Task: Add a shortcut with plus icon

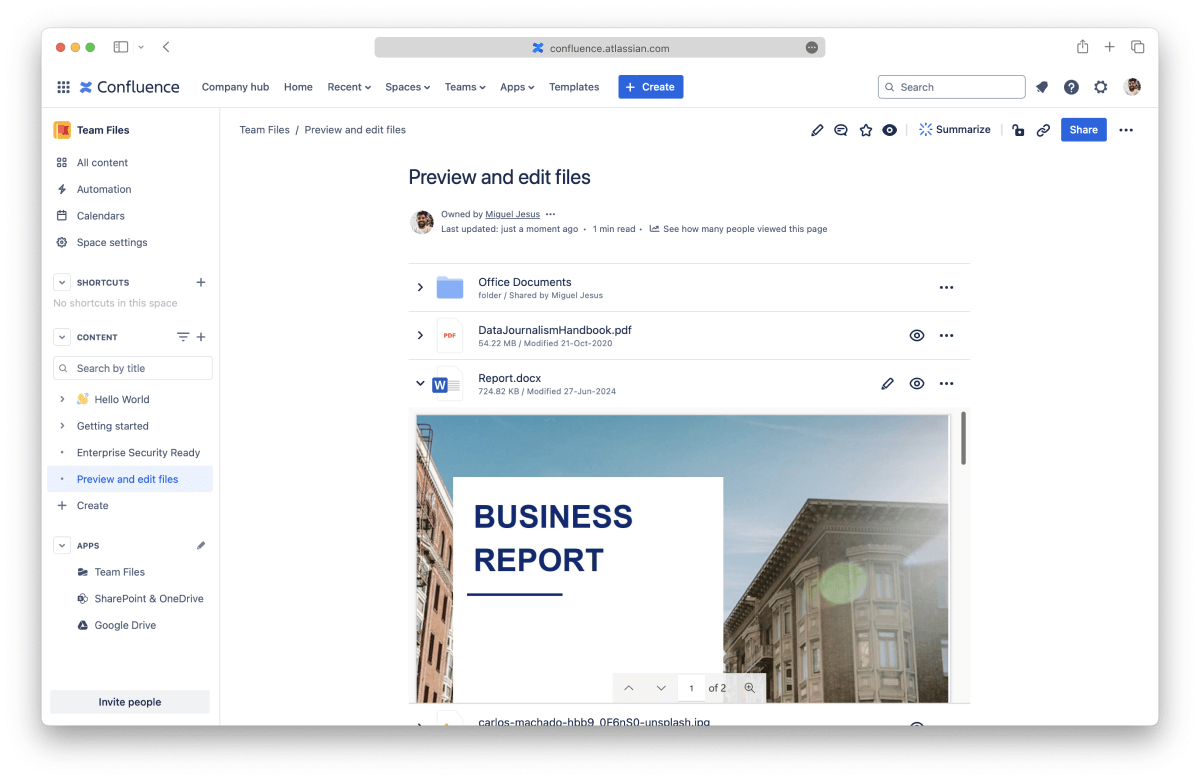Action: 201,283
